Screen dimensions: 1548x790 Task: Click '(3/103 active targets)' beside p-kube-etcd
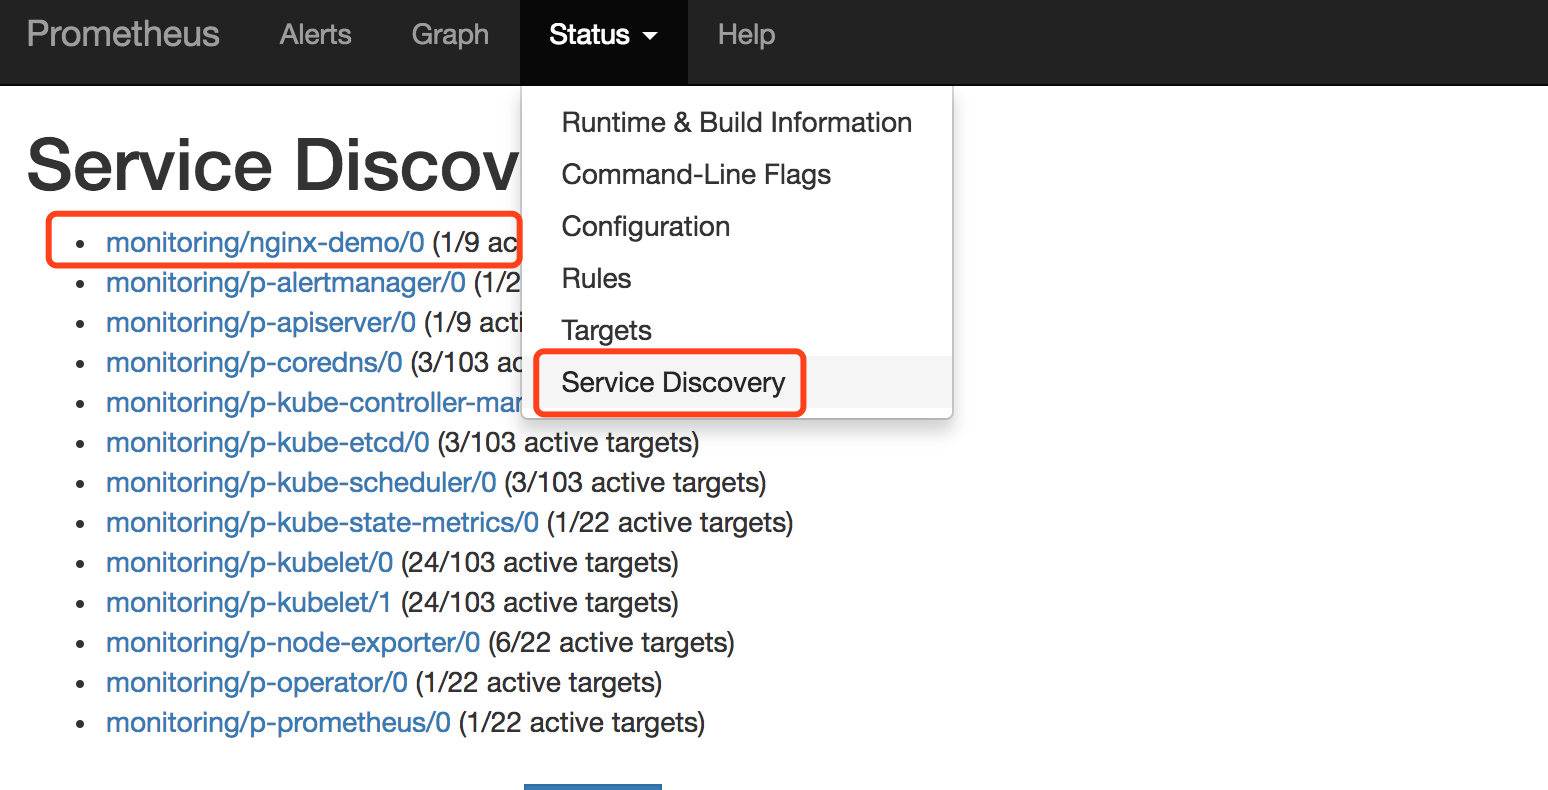(x=569, y=443)
